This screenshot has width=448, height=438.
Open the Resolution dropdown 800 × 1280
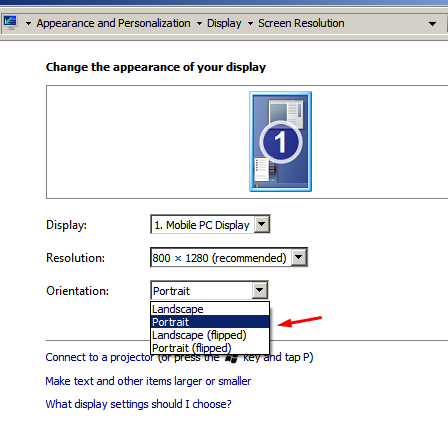[229, 257]
